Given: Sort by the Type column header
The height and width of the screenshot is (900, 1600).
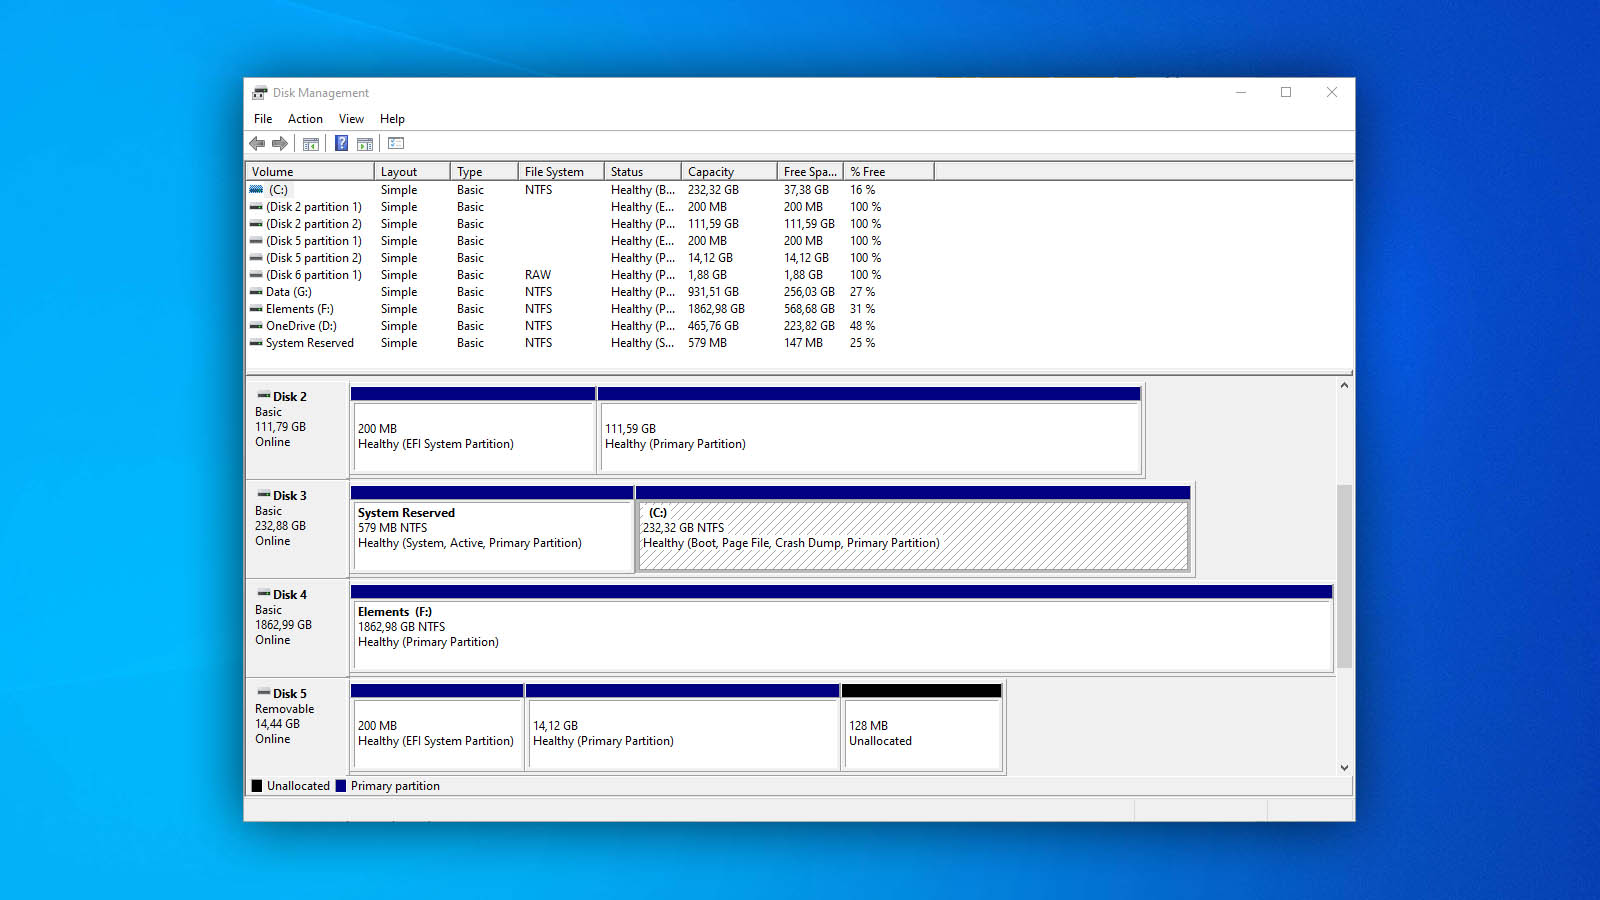Looking at the screenshot, I should point(484,172).
